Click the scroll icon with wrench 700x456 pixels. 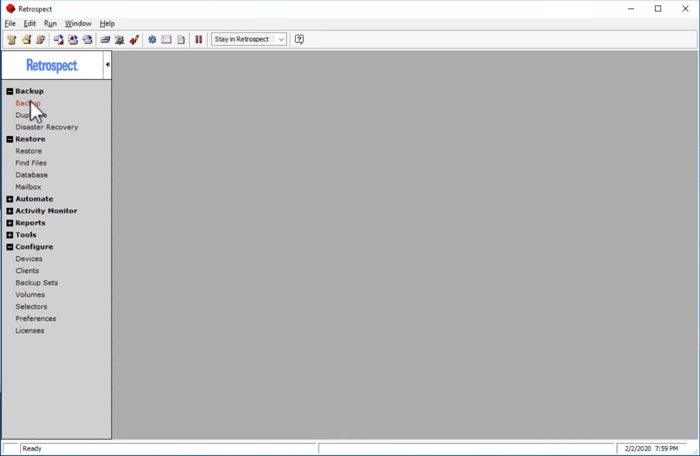pyautogui.click(x=41, y=39)
